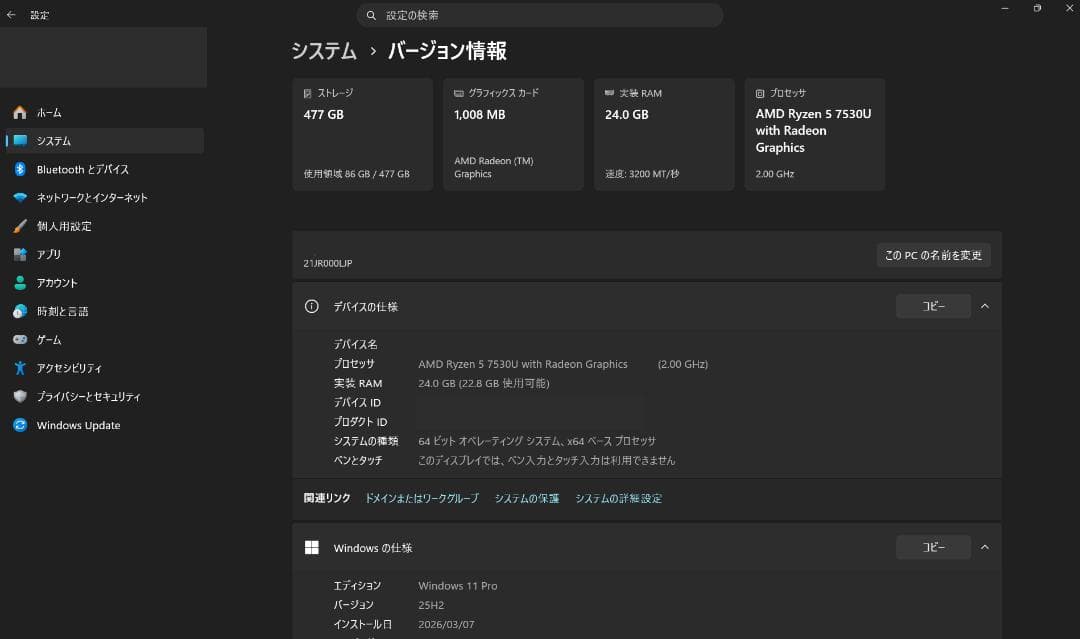Open the システムの保護 link

(x=527, y=498)
